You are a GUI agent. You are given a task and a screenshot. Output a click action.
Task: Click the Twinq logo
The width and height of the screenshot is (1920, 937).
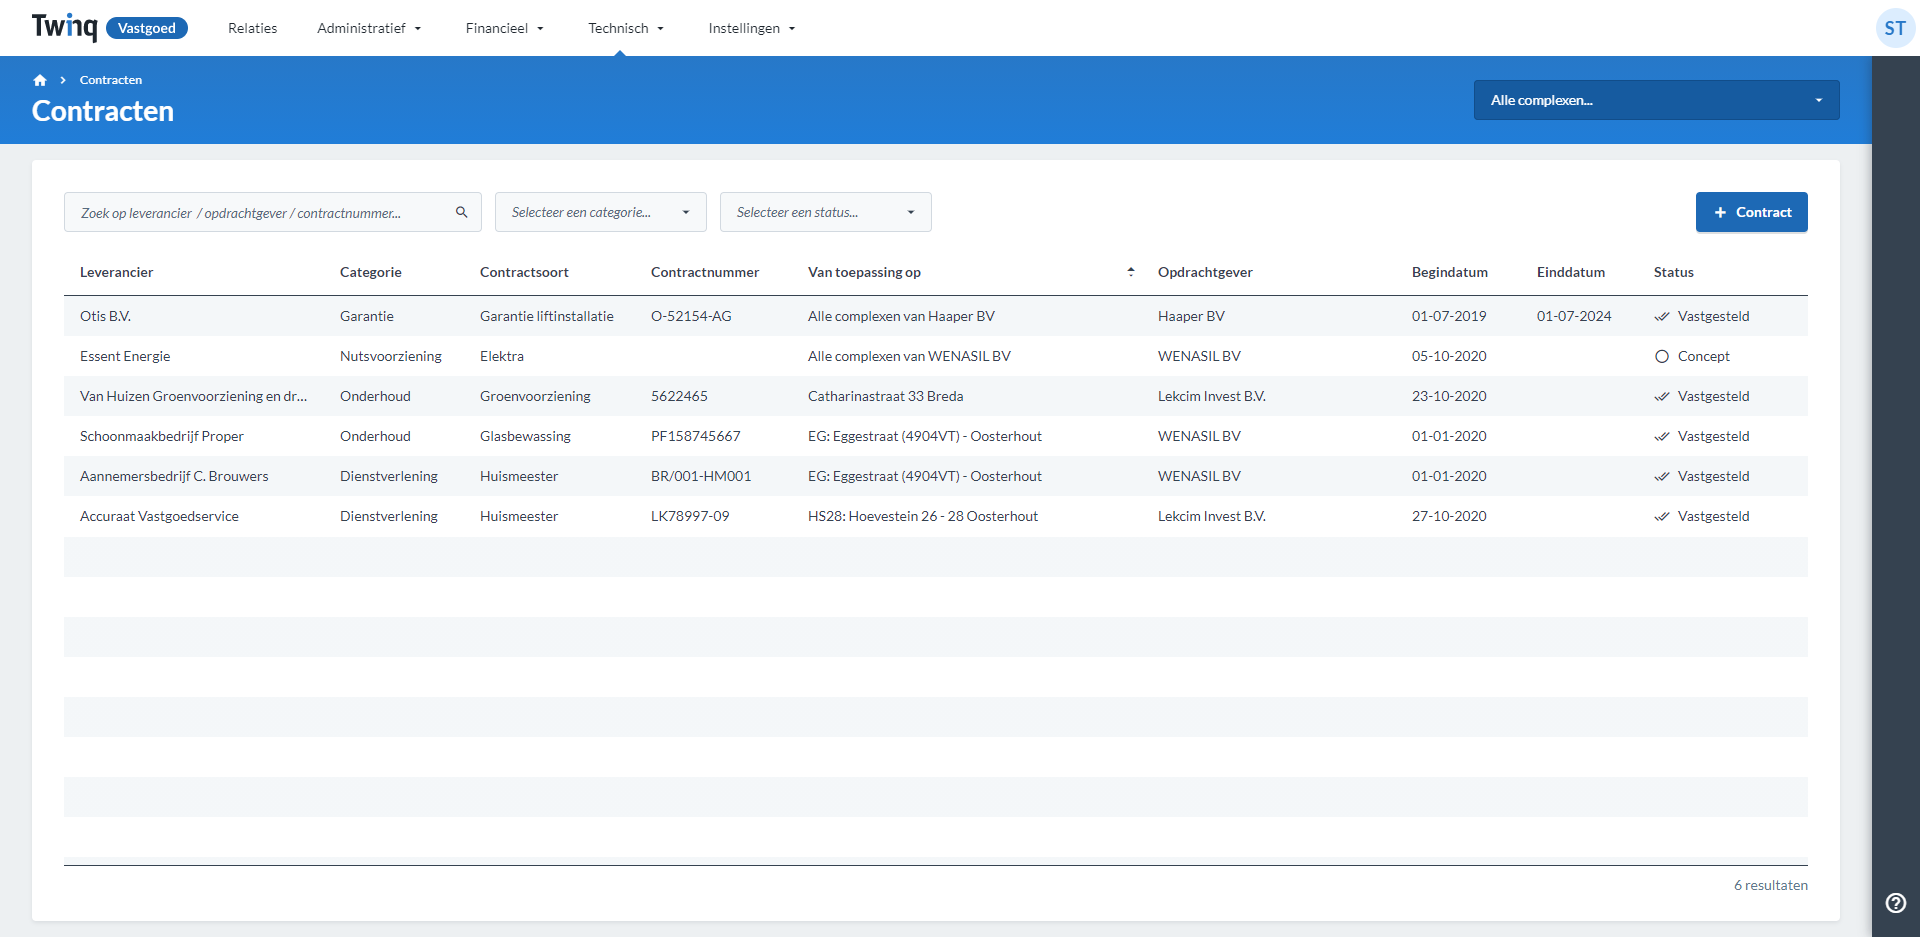point(64,27)
